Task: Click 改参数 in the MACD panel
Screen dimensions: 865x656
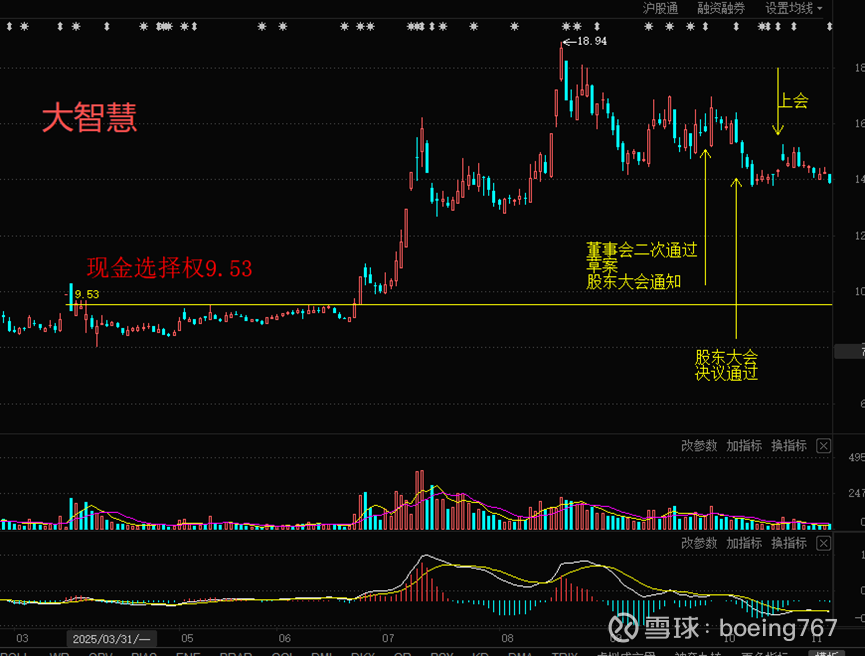Action: click(699, 543)
